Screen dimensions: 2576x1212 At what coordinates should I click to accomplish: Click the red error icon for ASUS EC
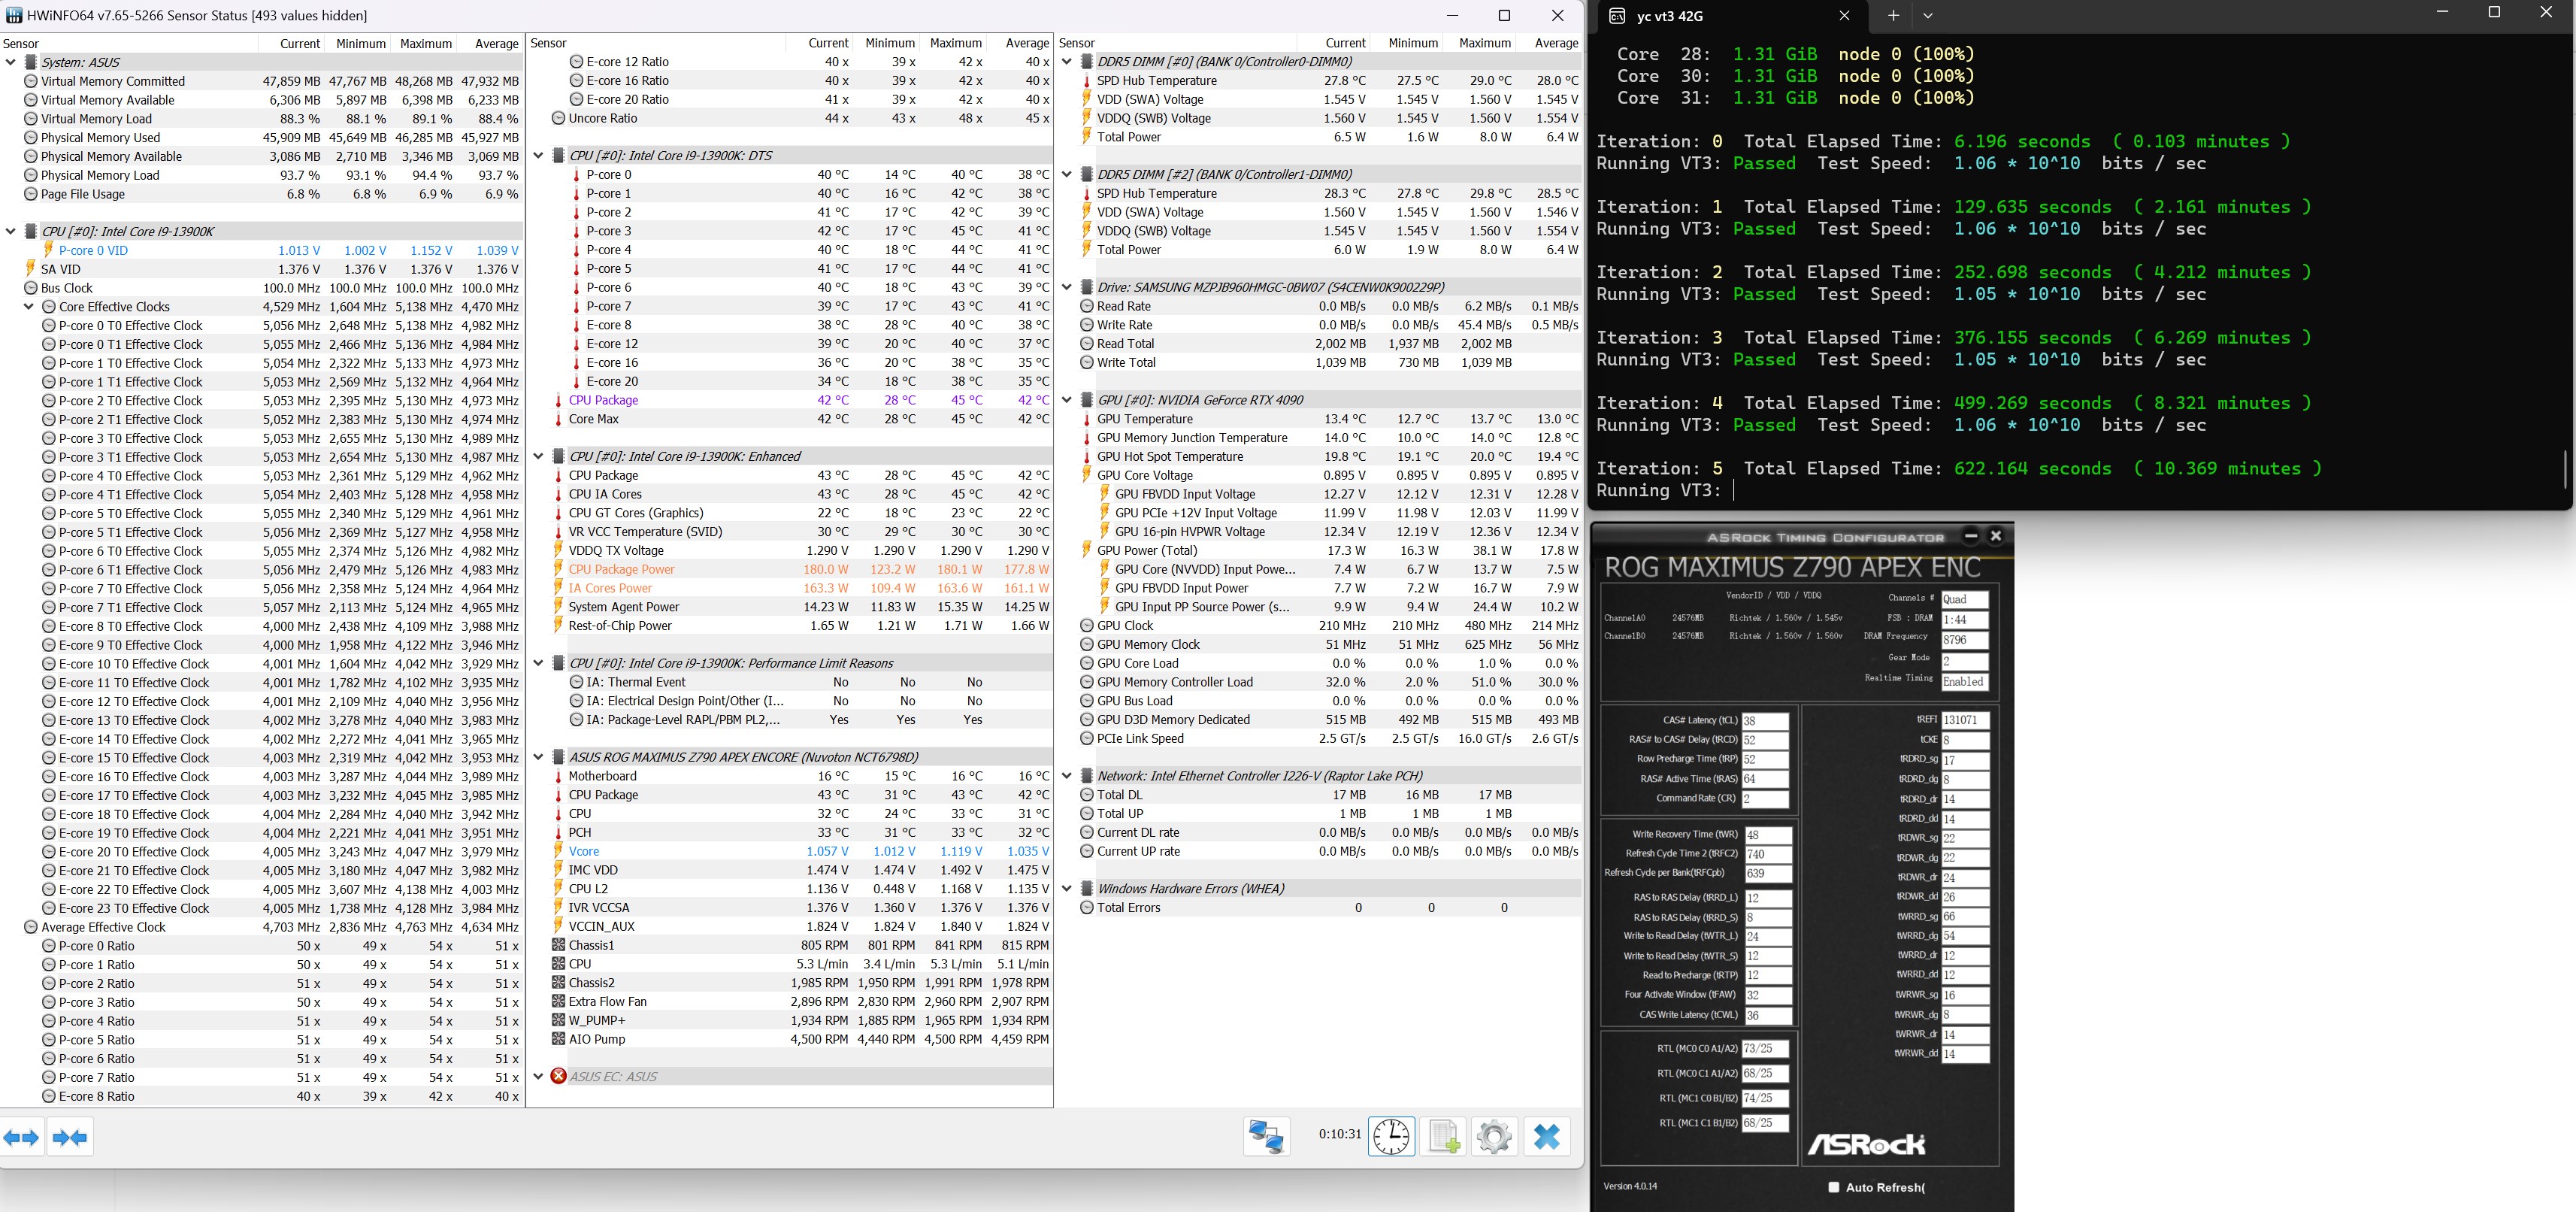coord(559,1077)
